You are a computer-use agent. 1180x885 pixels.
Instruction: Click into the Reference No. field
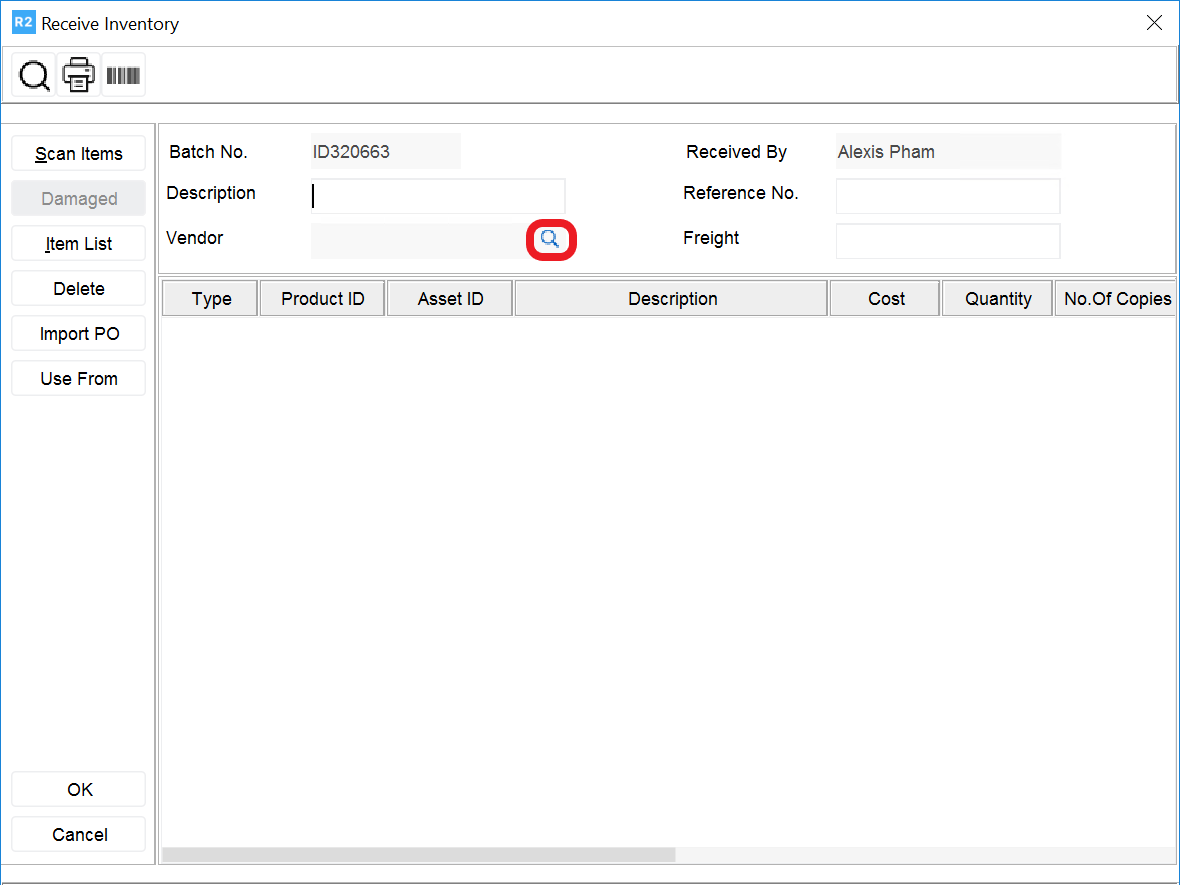947,196
